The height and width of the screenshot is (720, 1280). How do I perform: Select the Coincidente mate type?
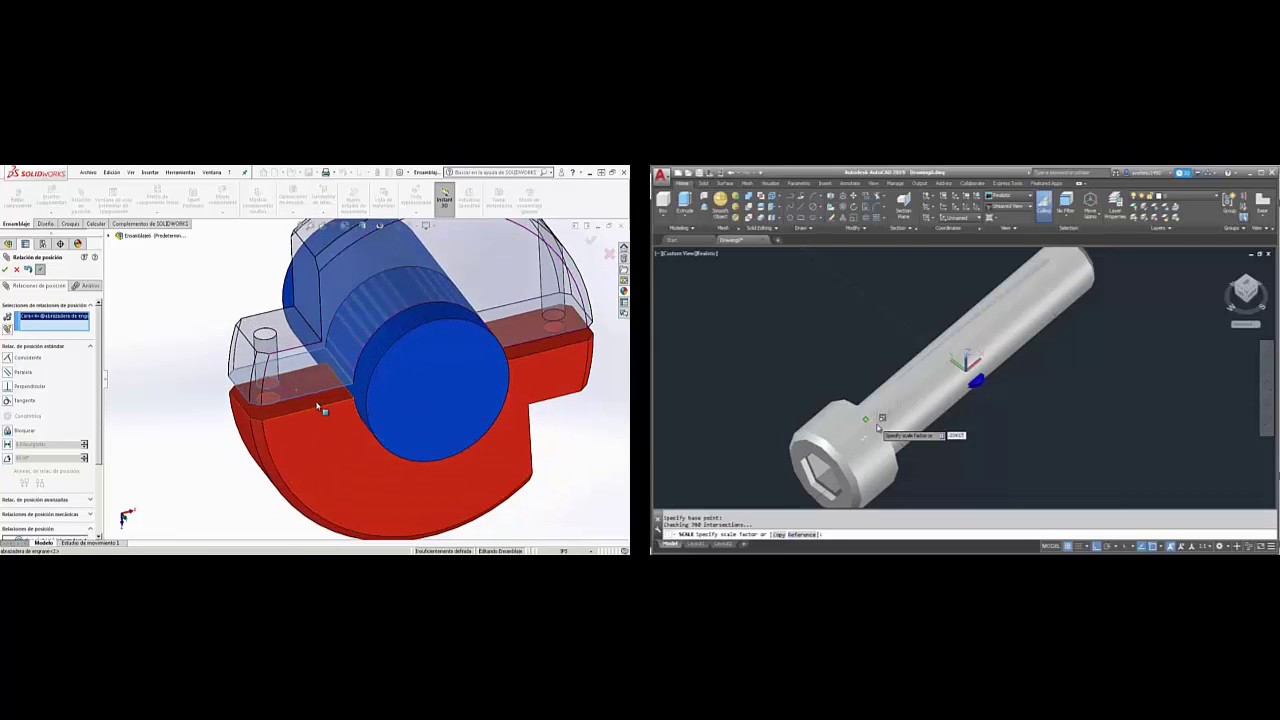click(23, 358)
